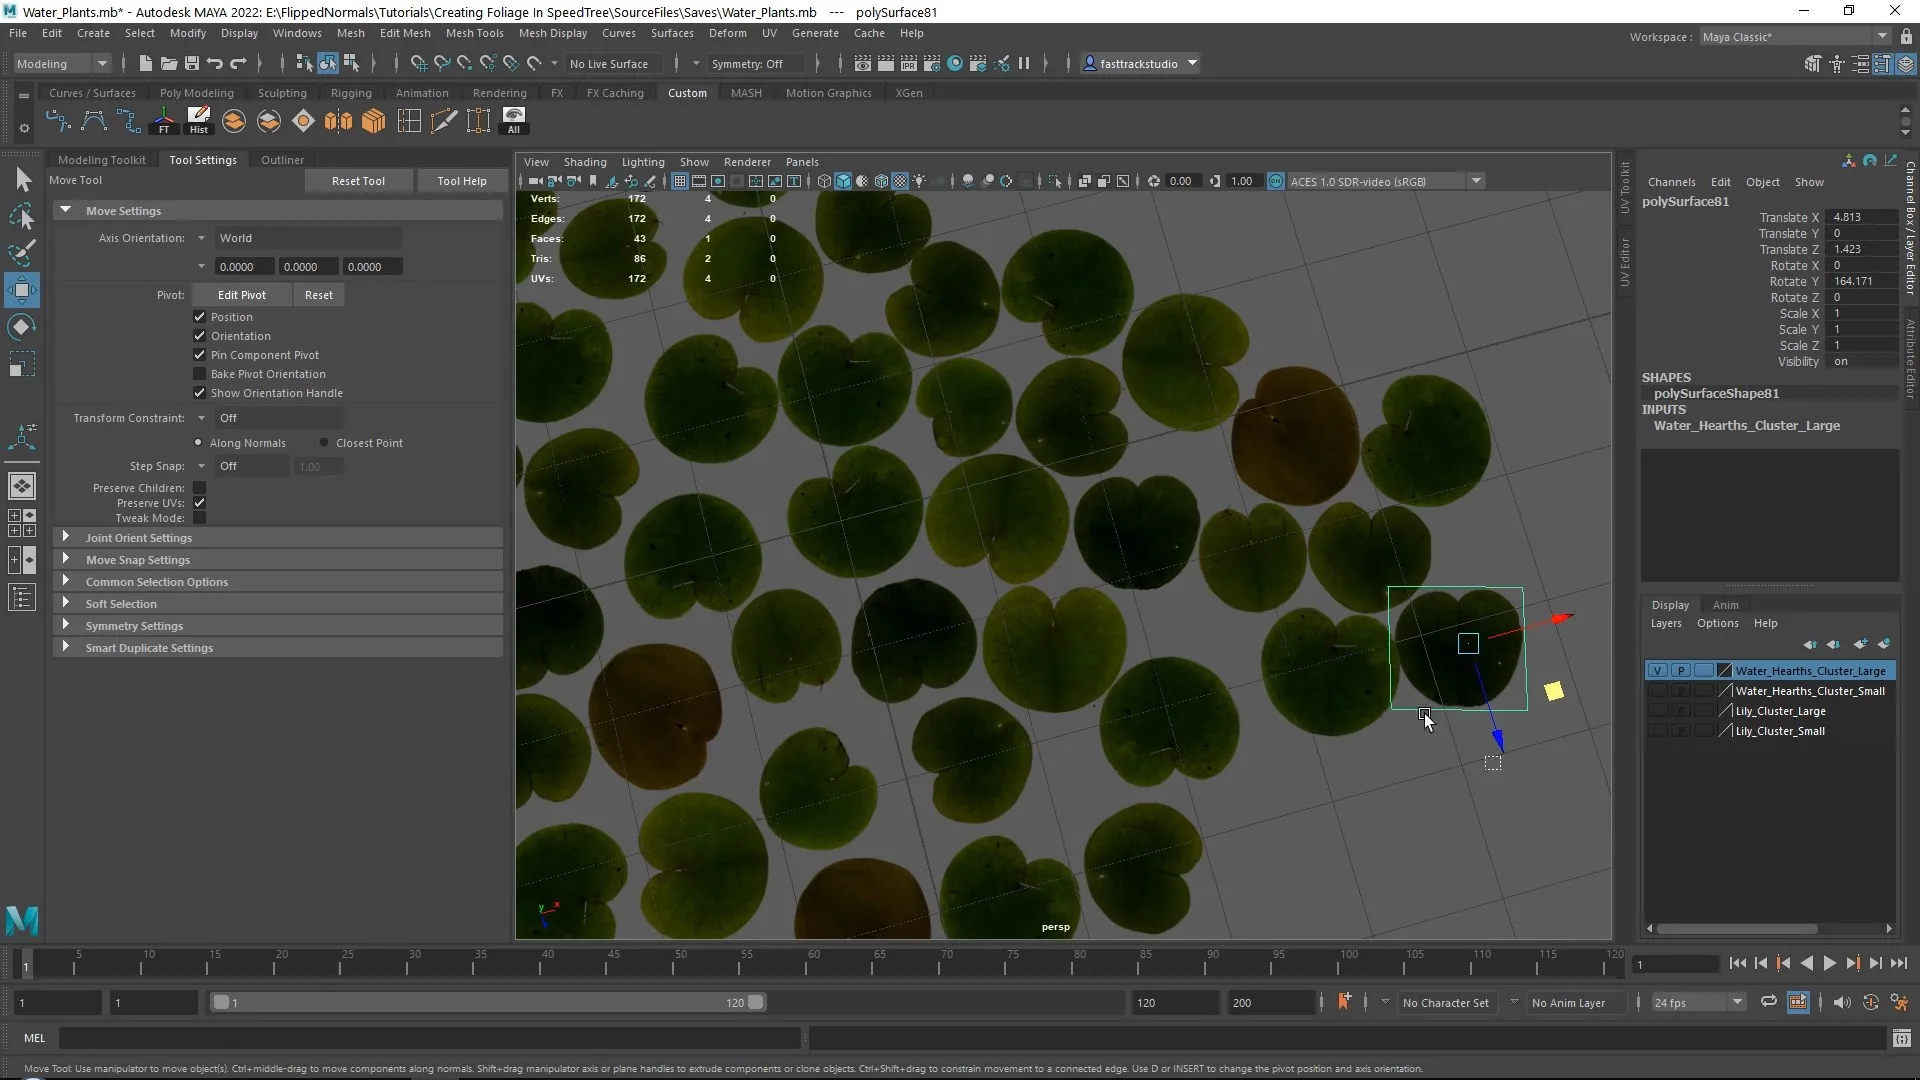Select the Paint Selection tool
The width and height of the screenshot is (1920, 1080).
(22, 253)
